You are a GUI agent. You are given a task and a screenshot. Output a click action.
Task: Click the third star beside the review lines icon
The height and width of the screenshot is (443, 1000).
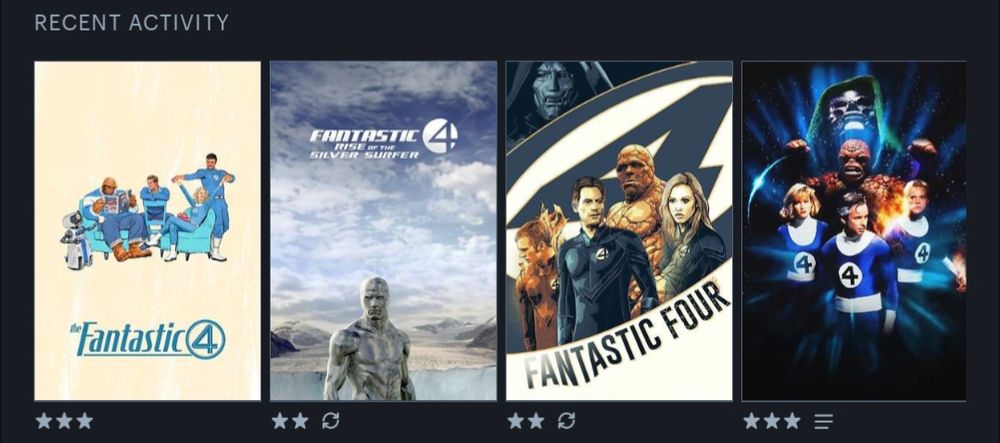pos(793,421)
